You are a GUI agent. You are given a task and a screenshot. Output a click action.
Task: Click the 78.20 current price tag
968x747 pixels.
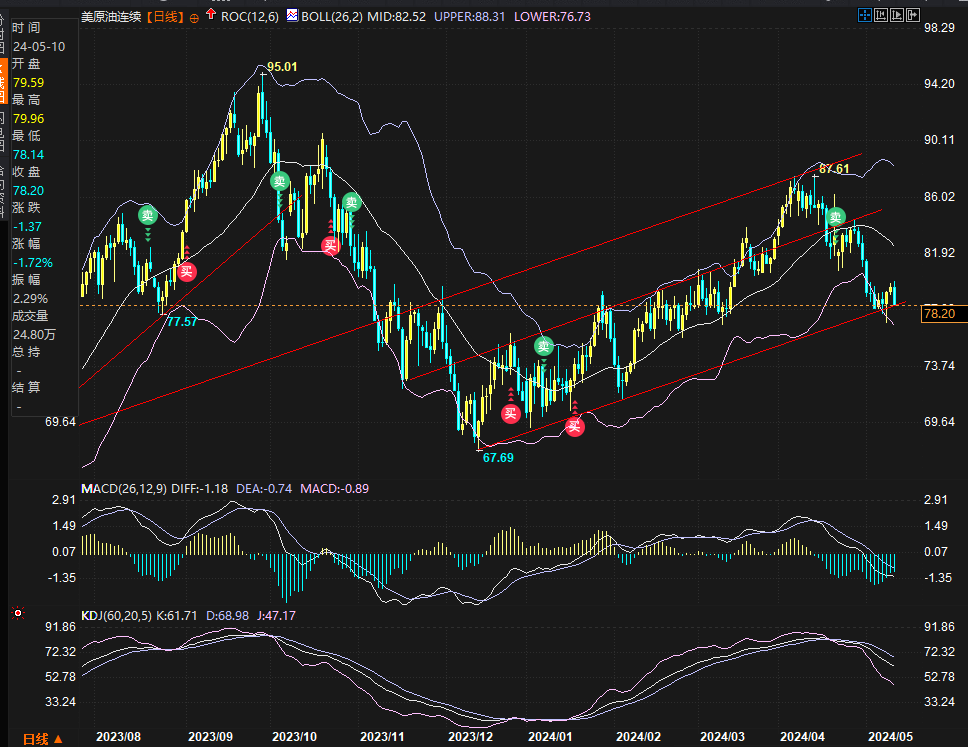(942, 314)
